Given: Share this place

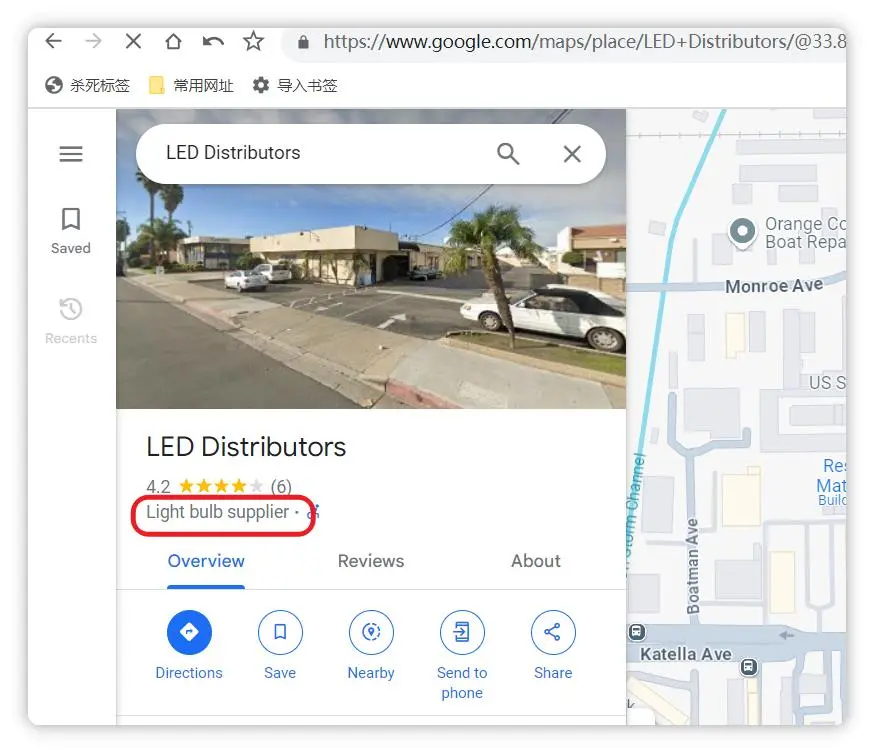Looking at the screenshot, I should pos(553,645).
